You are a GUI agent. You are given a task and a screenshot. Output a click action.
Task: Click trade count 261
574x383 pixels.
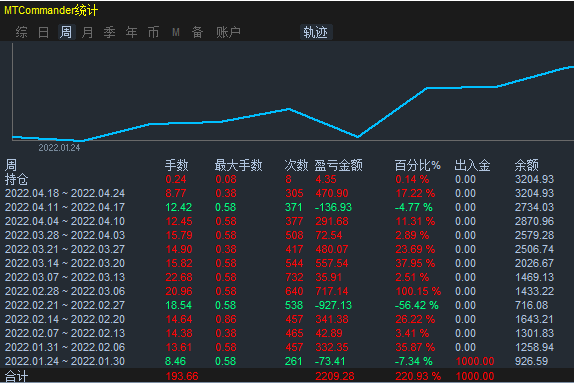pyautogui.click(x=294, y=361)
